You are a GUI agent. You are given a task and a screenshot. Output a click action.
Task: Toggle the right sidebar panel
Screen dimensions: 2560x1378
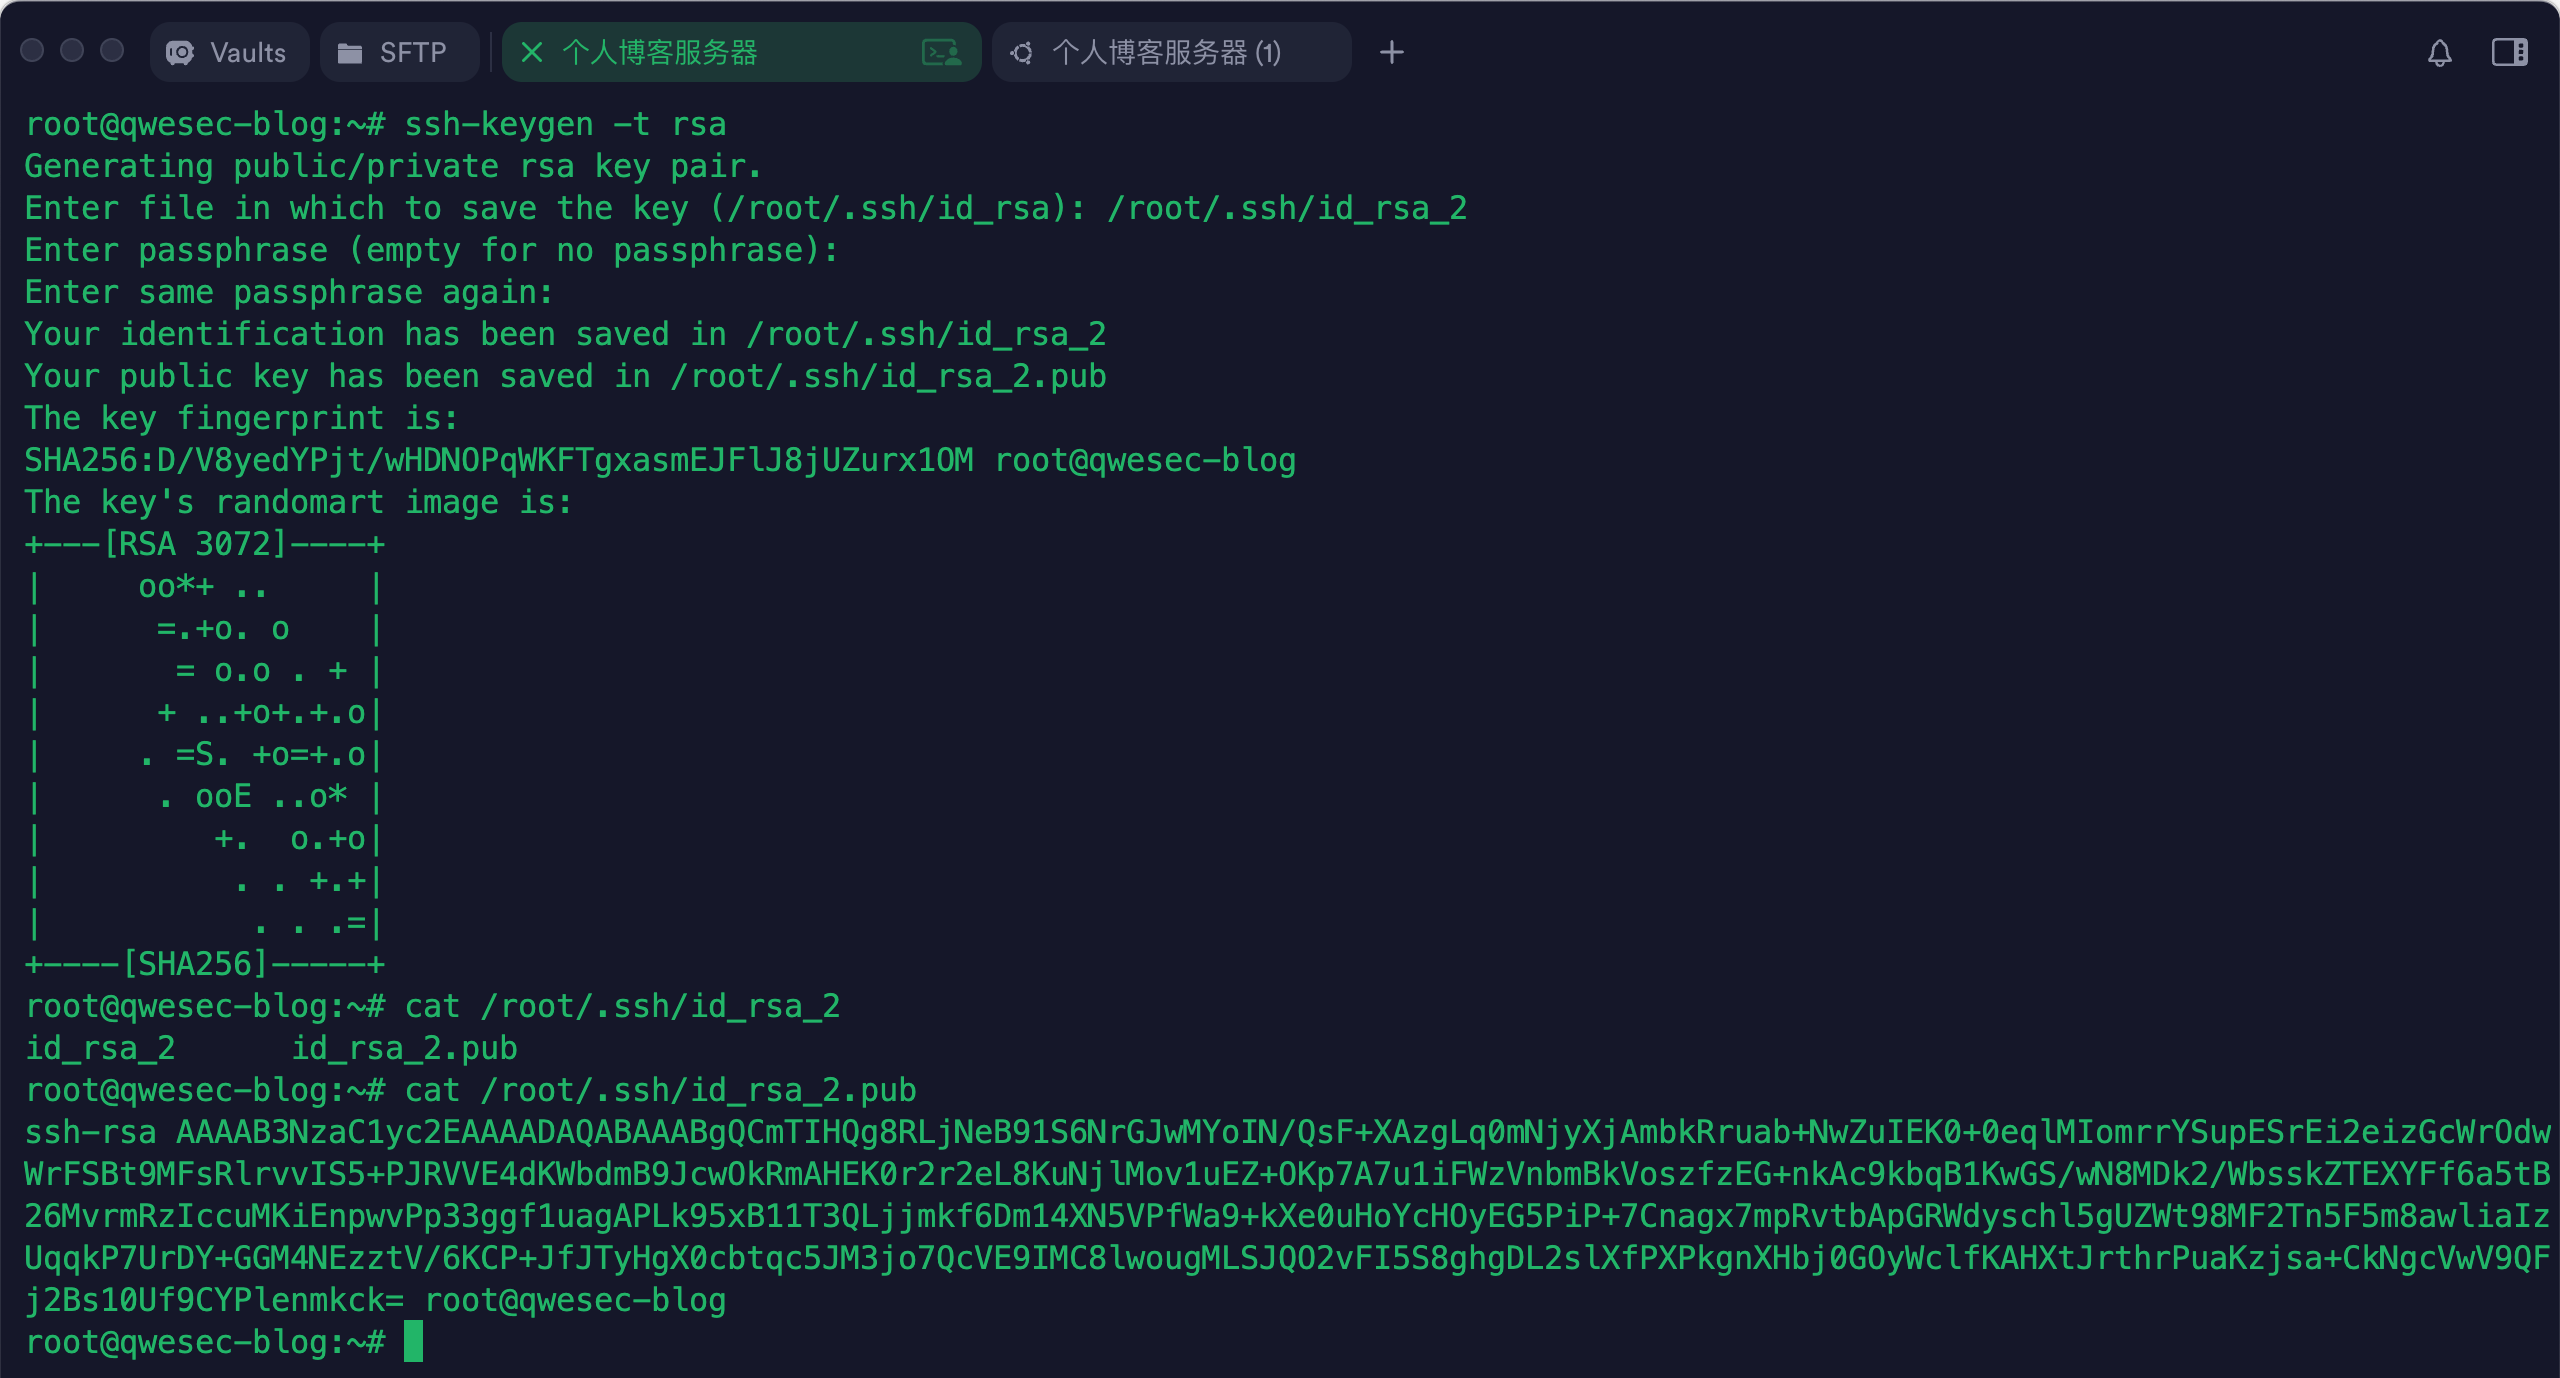click(x=2509, y=52)
